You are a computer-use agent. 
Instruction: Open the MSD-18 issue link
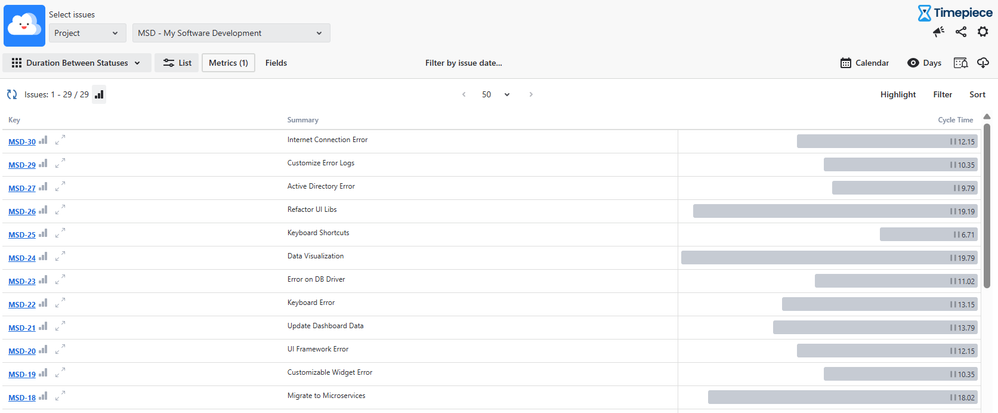click(22, 398)
